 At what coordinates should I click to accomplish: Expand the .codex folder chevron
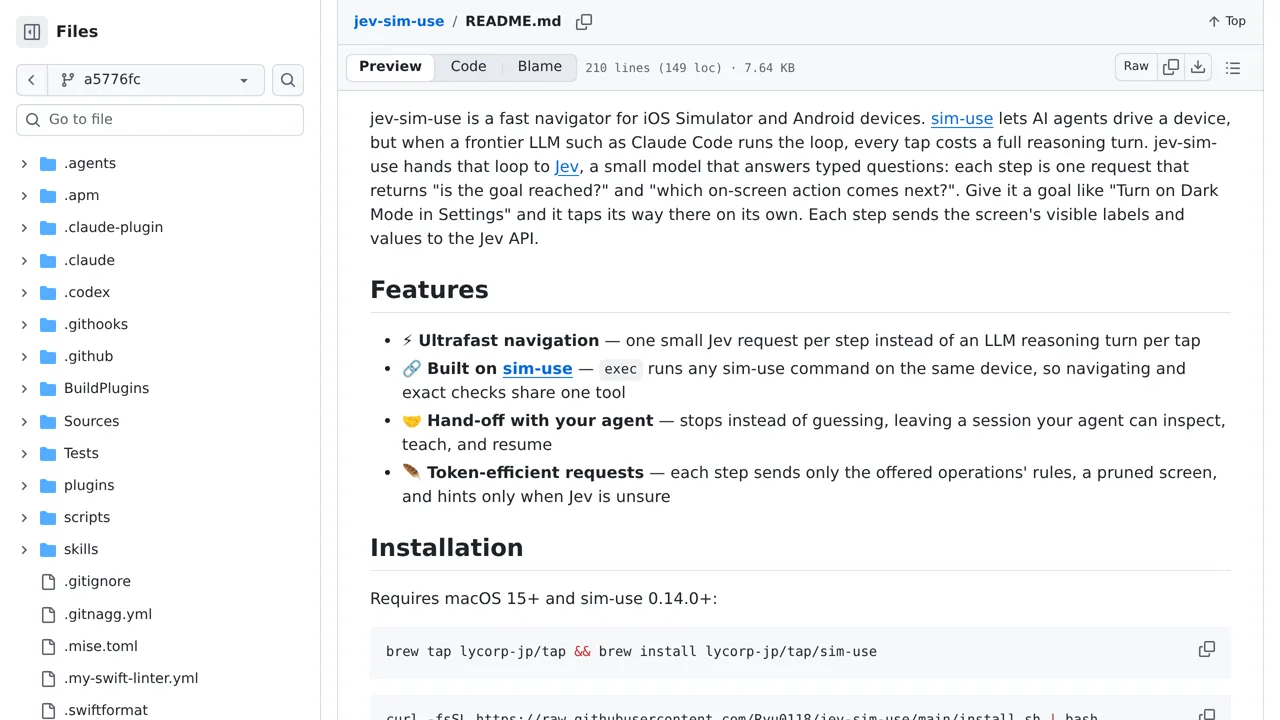[24, 292]
